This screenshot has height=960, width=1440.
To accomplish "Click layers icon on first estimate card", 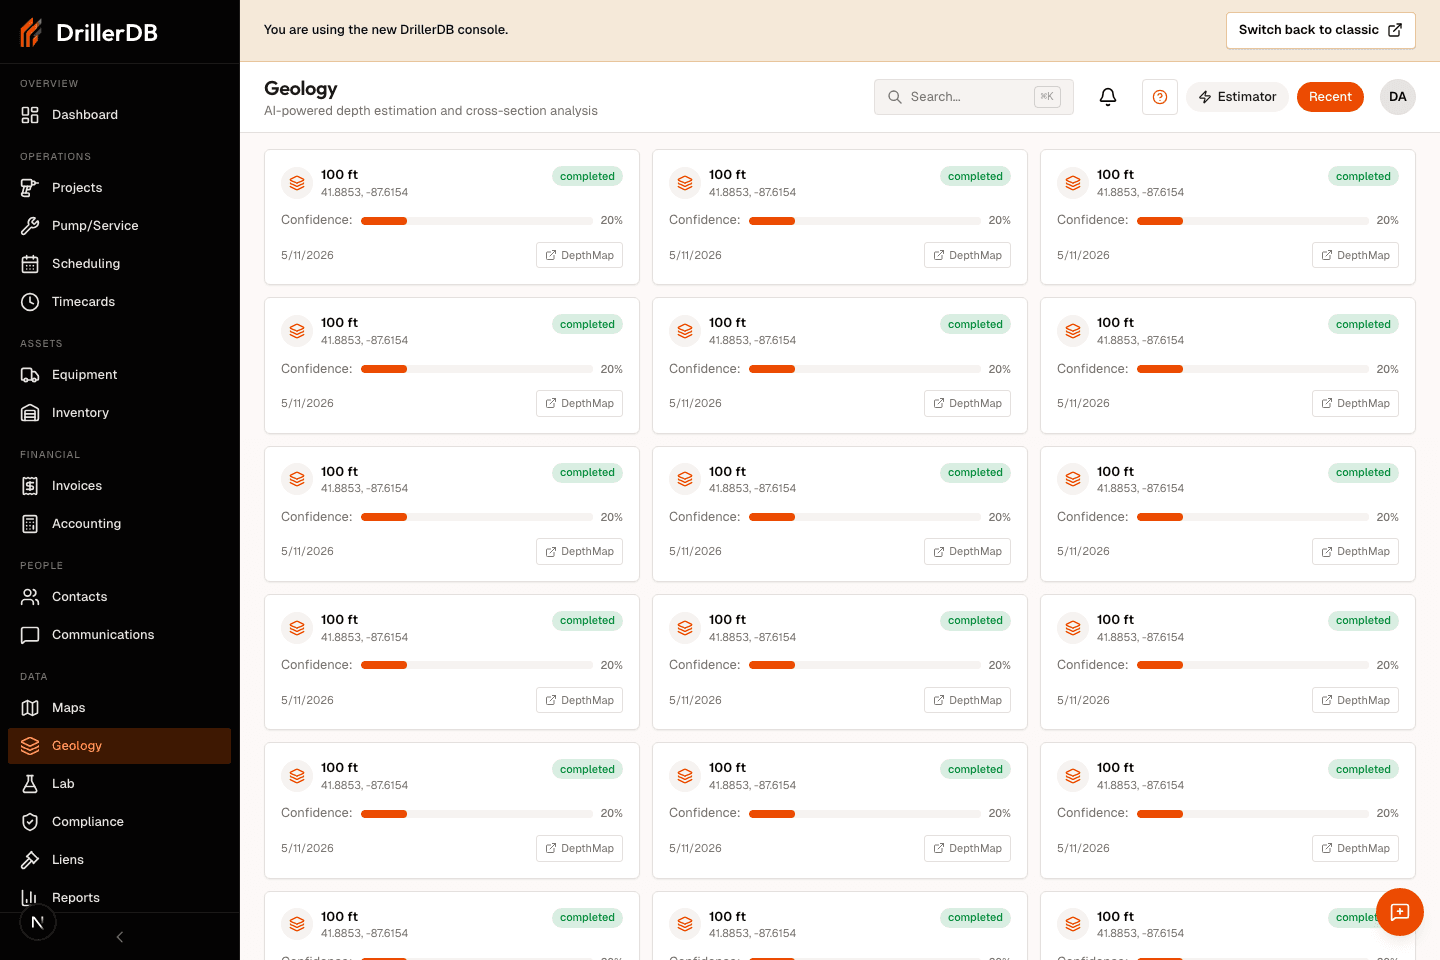I will 297,183.
